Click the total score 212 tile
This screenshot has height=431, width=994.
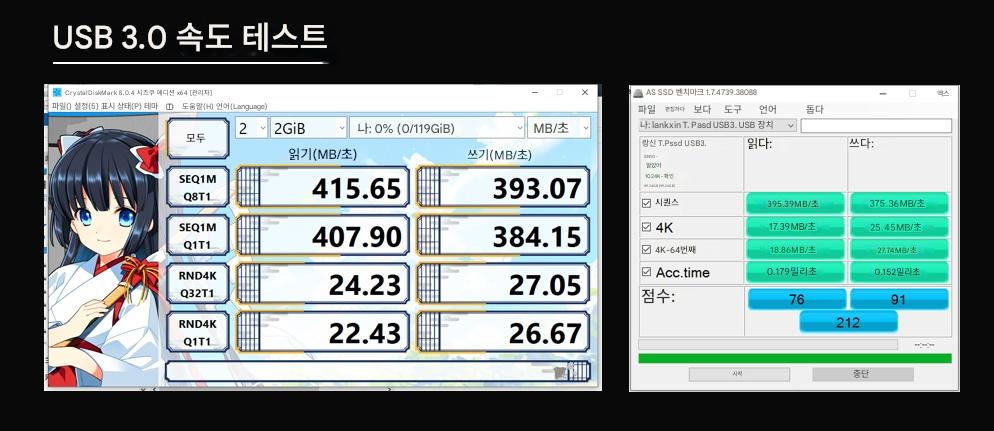(x=848, y=322)
